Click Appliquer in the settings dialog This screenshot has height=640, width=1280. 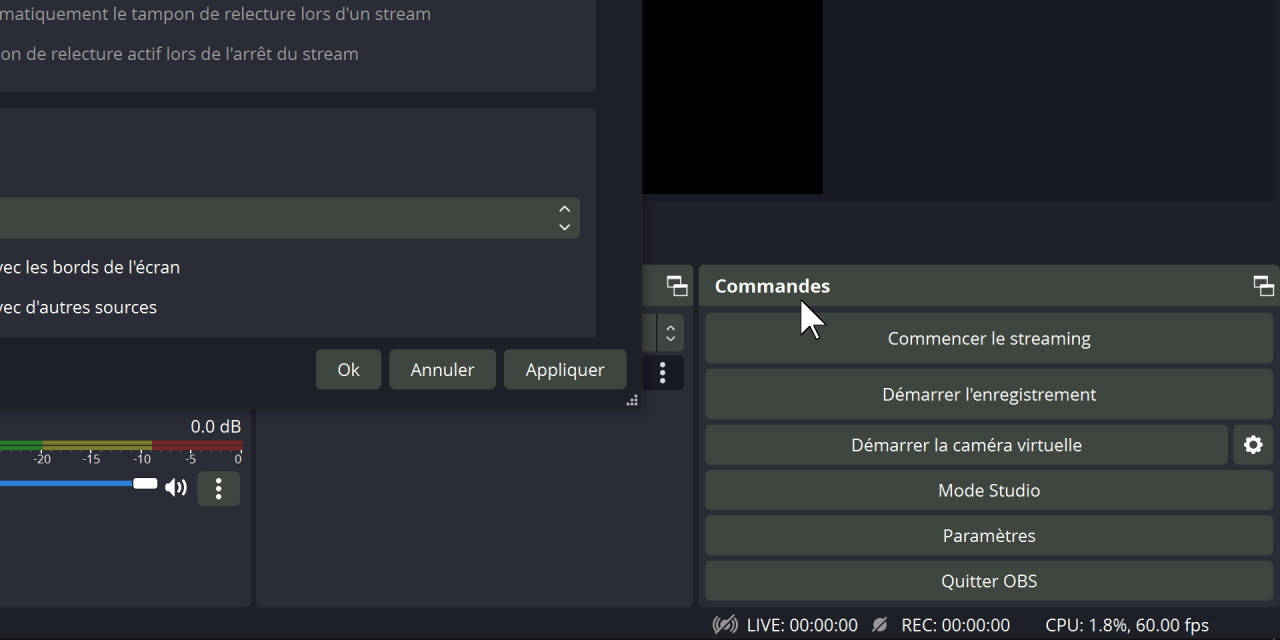point(565,369)
